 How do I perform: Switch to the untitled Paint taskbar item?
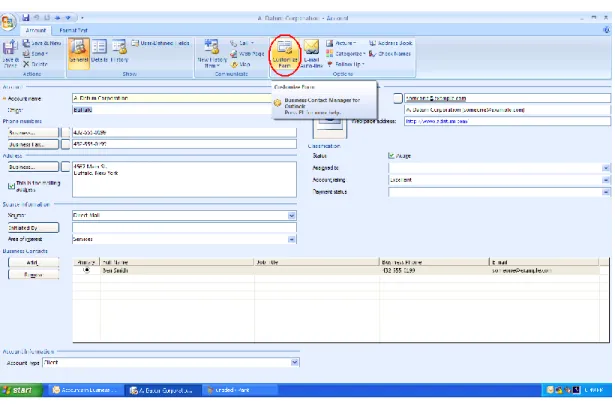(x=240, y=390)
